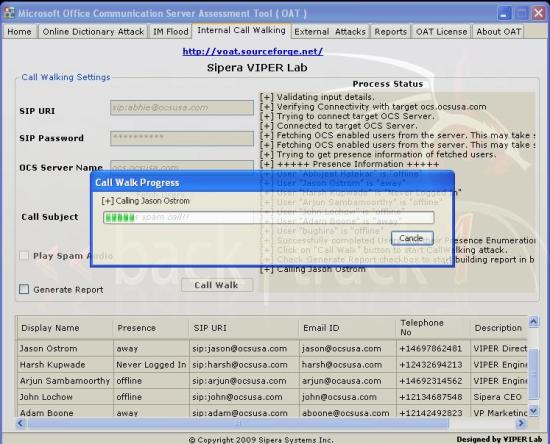Click phone number +12432694213
Image resolution: width=550 pixels, height=444 pixels.
click(433, 365)
